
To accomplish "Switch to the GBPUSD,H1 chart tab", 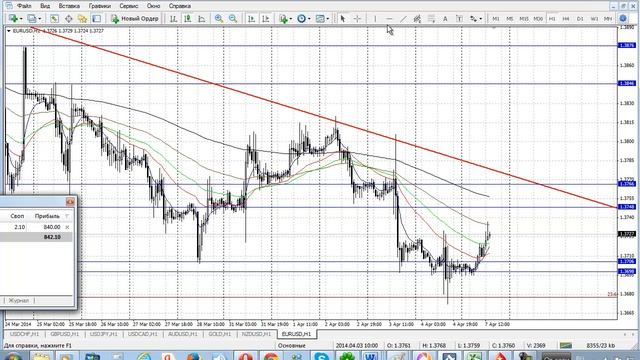I will (x=64, y=334).
